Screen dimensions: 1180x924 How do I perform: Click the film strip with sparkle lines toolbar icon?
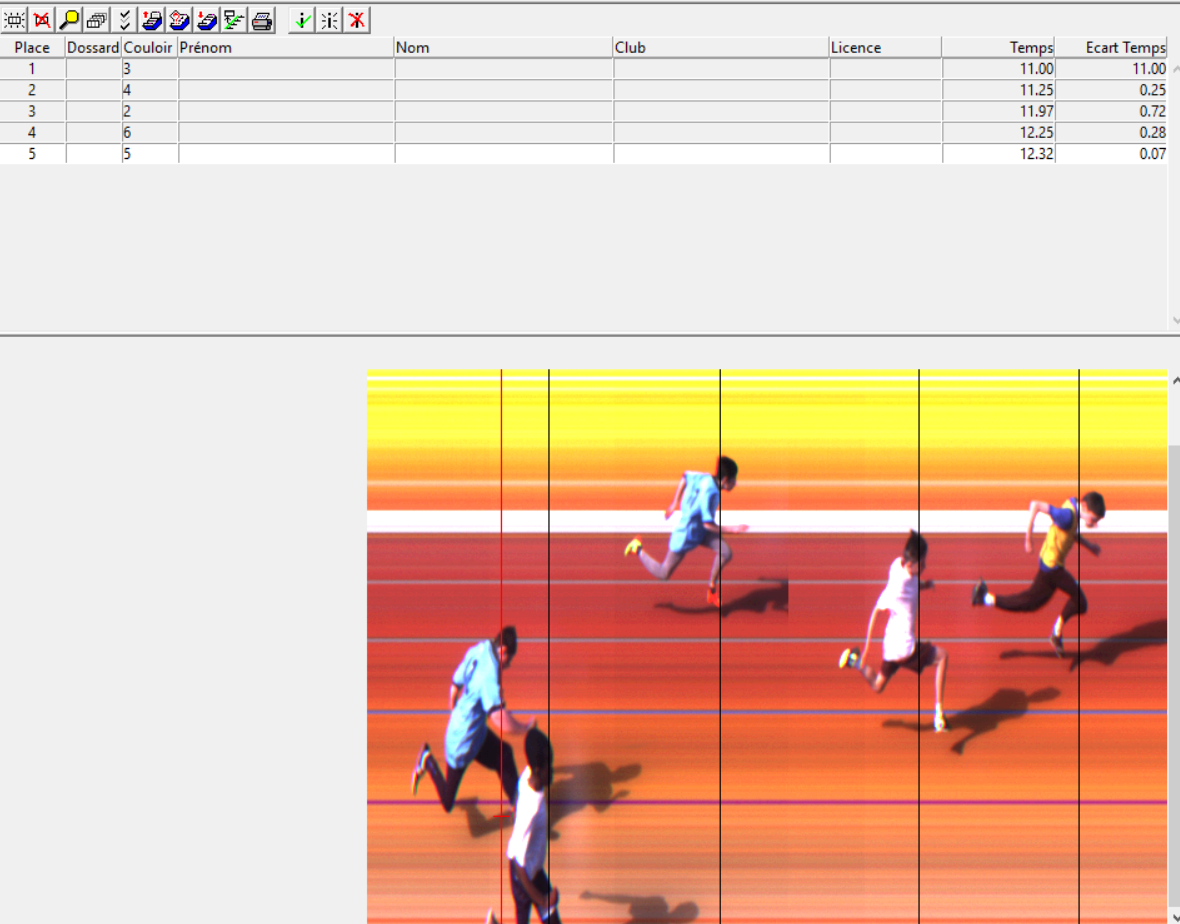14,20
